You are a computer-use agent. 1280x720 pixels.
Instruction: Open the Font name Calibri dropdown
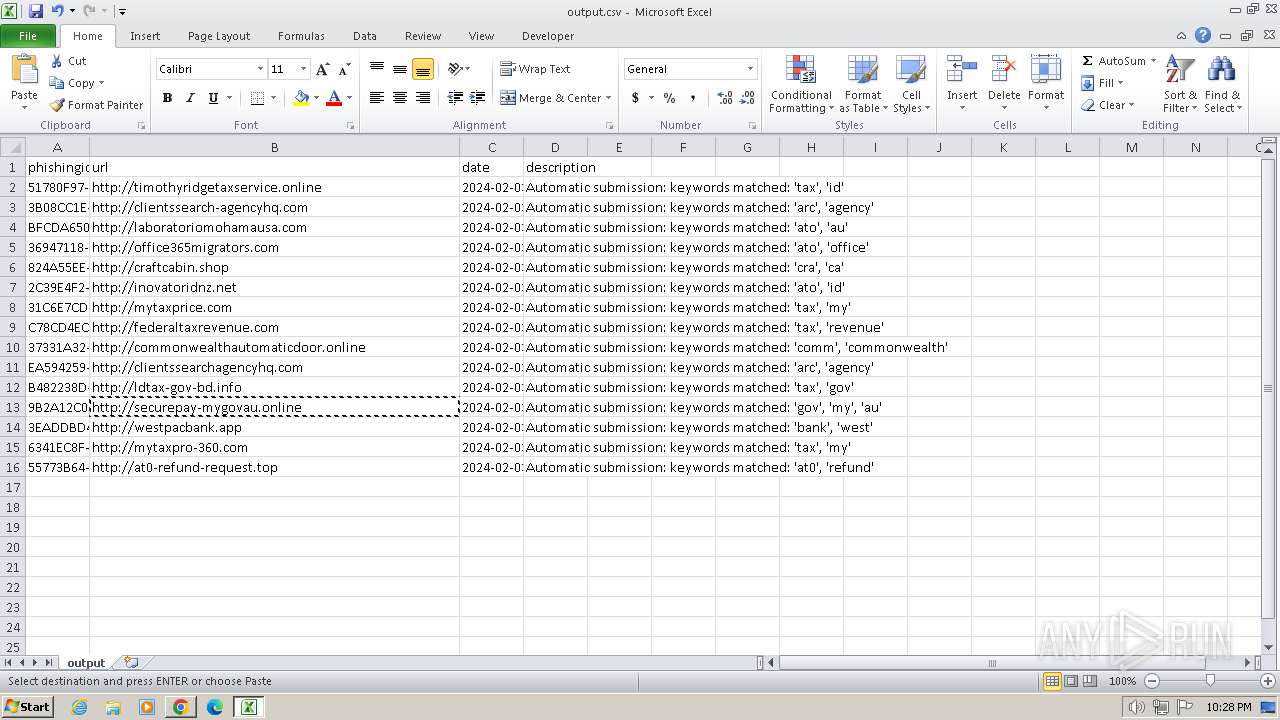click(260, 69)
